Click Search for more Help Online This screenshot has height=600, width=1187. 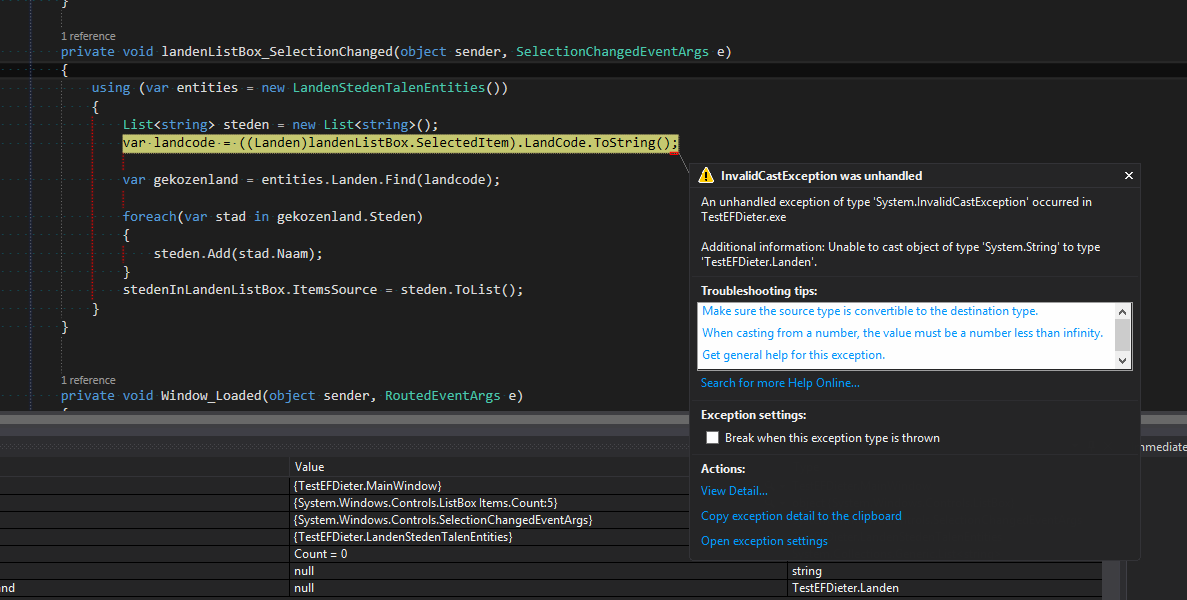[x=780, y=383]
